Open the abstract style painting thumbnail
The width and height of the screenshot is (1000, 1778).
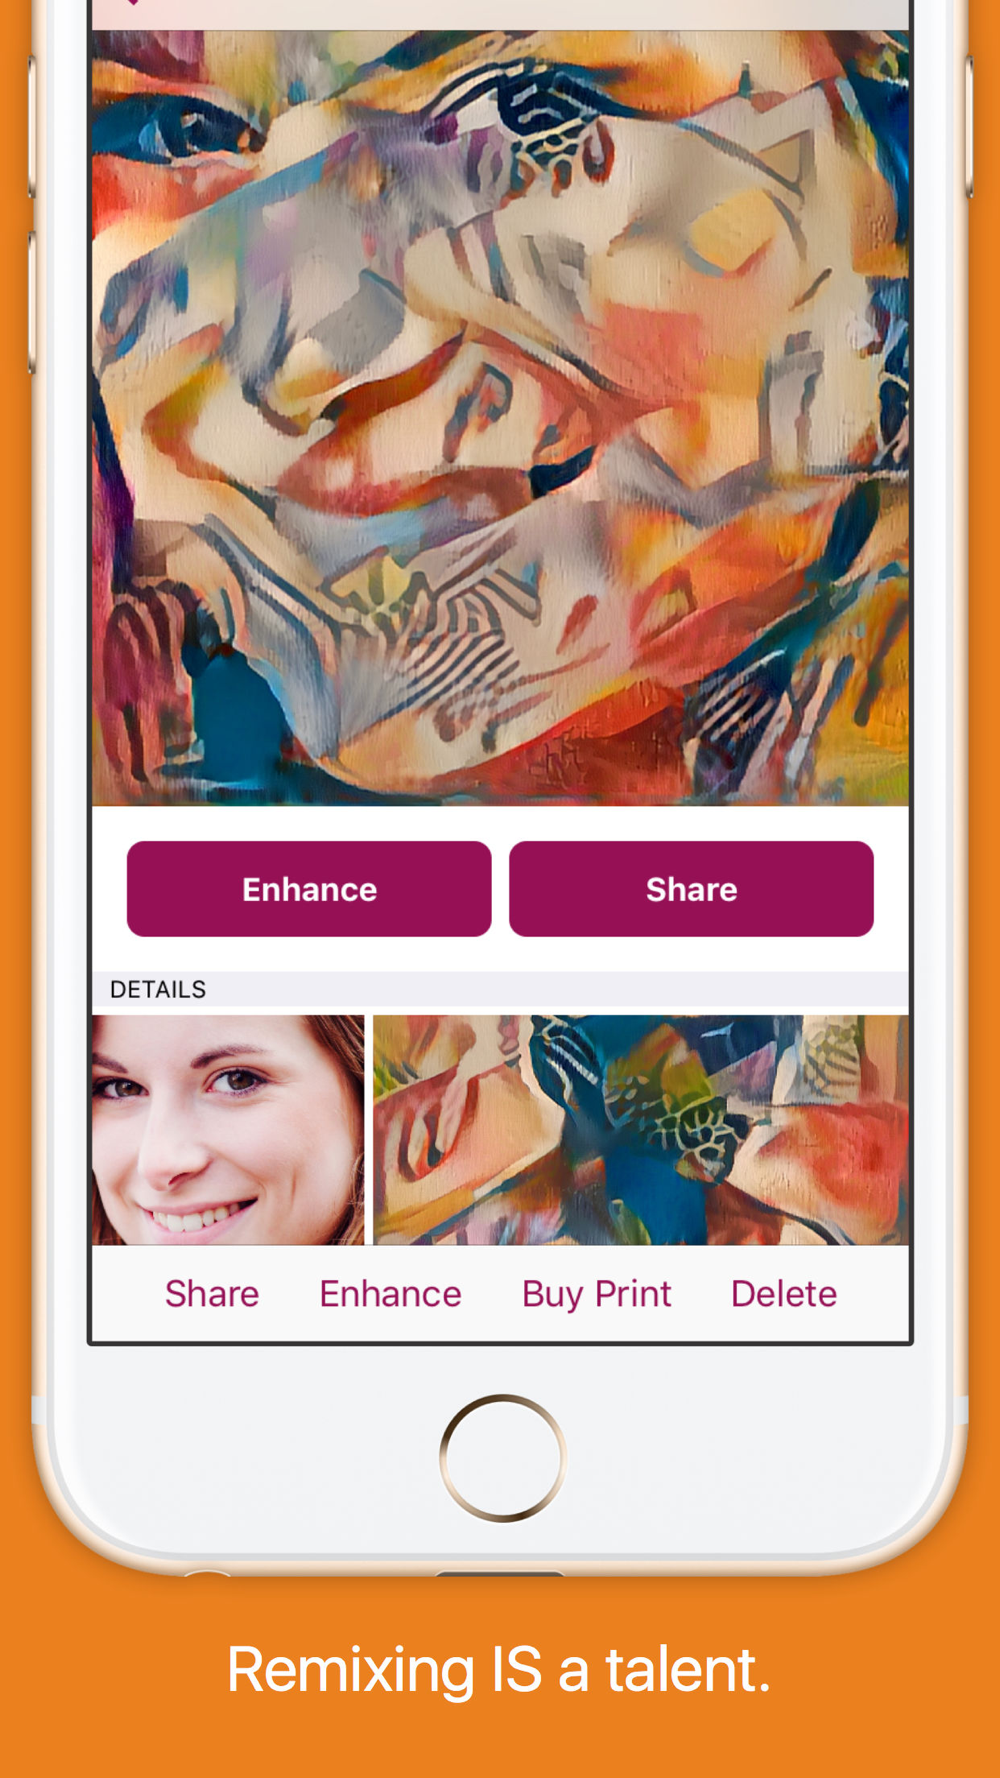click(x=641, y=1130)
